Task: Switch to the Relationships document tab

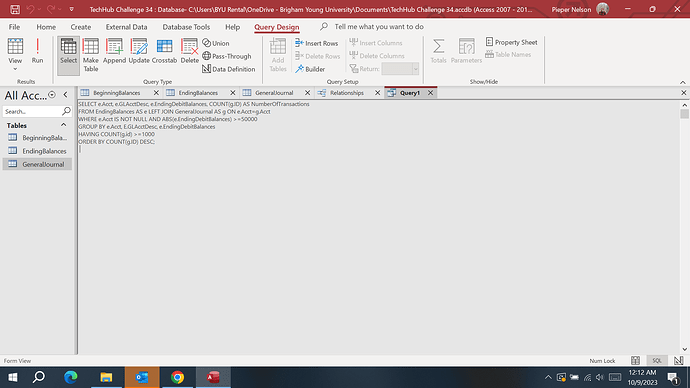Action: tap(347, 93)
